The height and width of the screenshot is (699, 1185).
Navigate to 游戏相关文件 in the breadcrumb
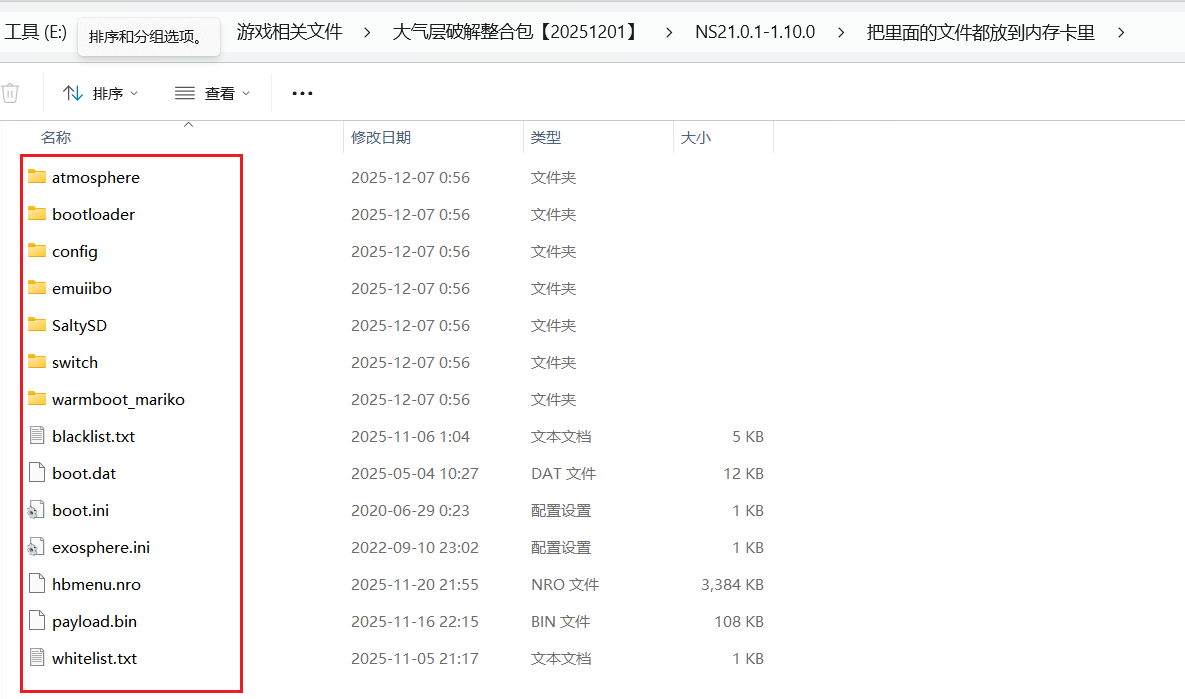coord(289,32)
